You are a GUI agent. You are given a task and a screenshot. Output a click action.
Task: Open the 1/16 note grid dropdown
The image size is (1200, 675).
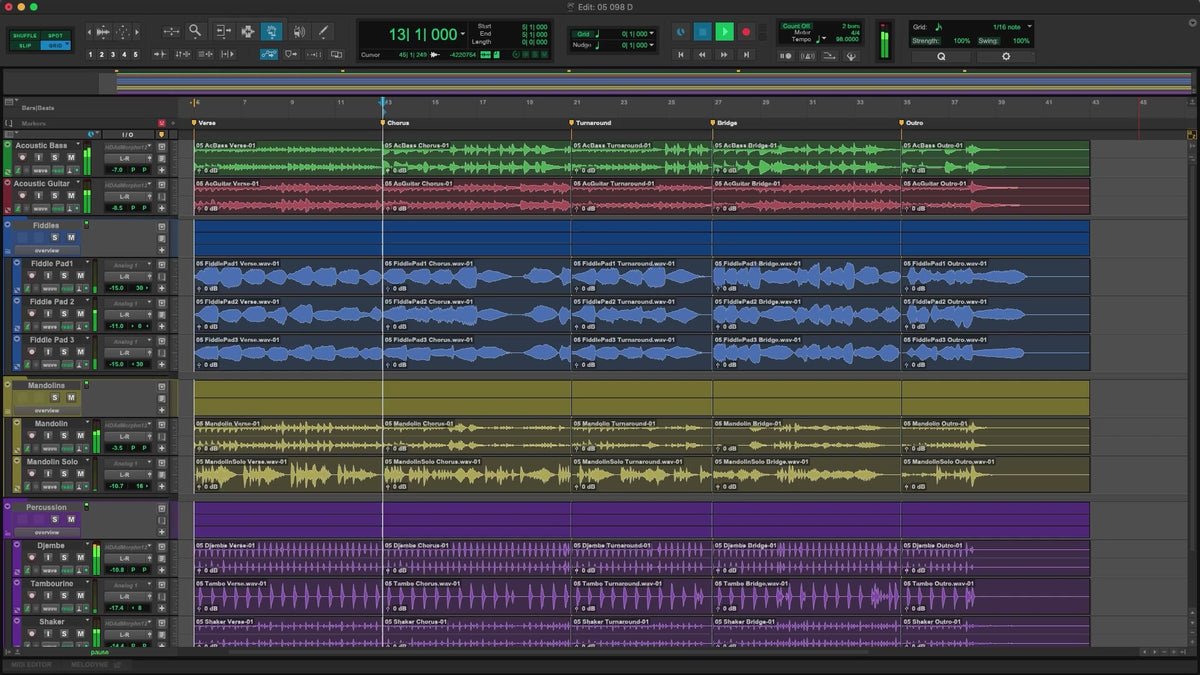tap(1029, 27)
